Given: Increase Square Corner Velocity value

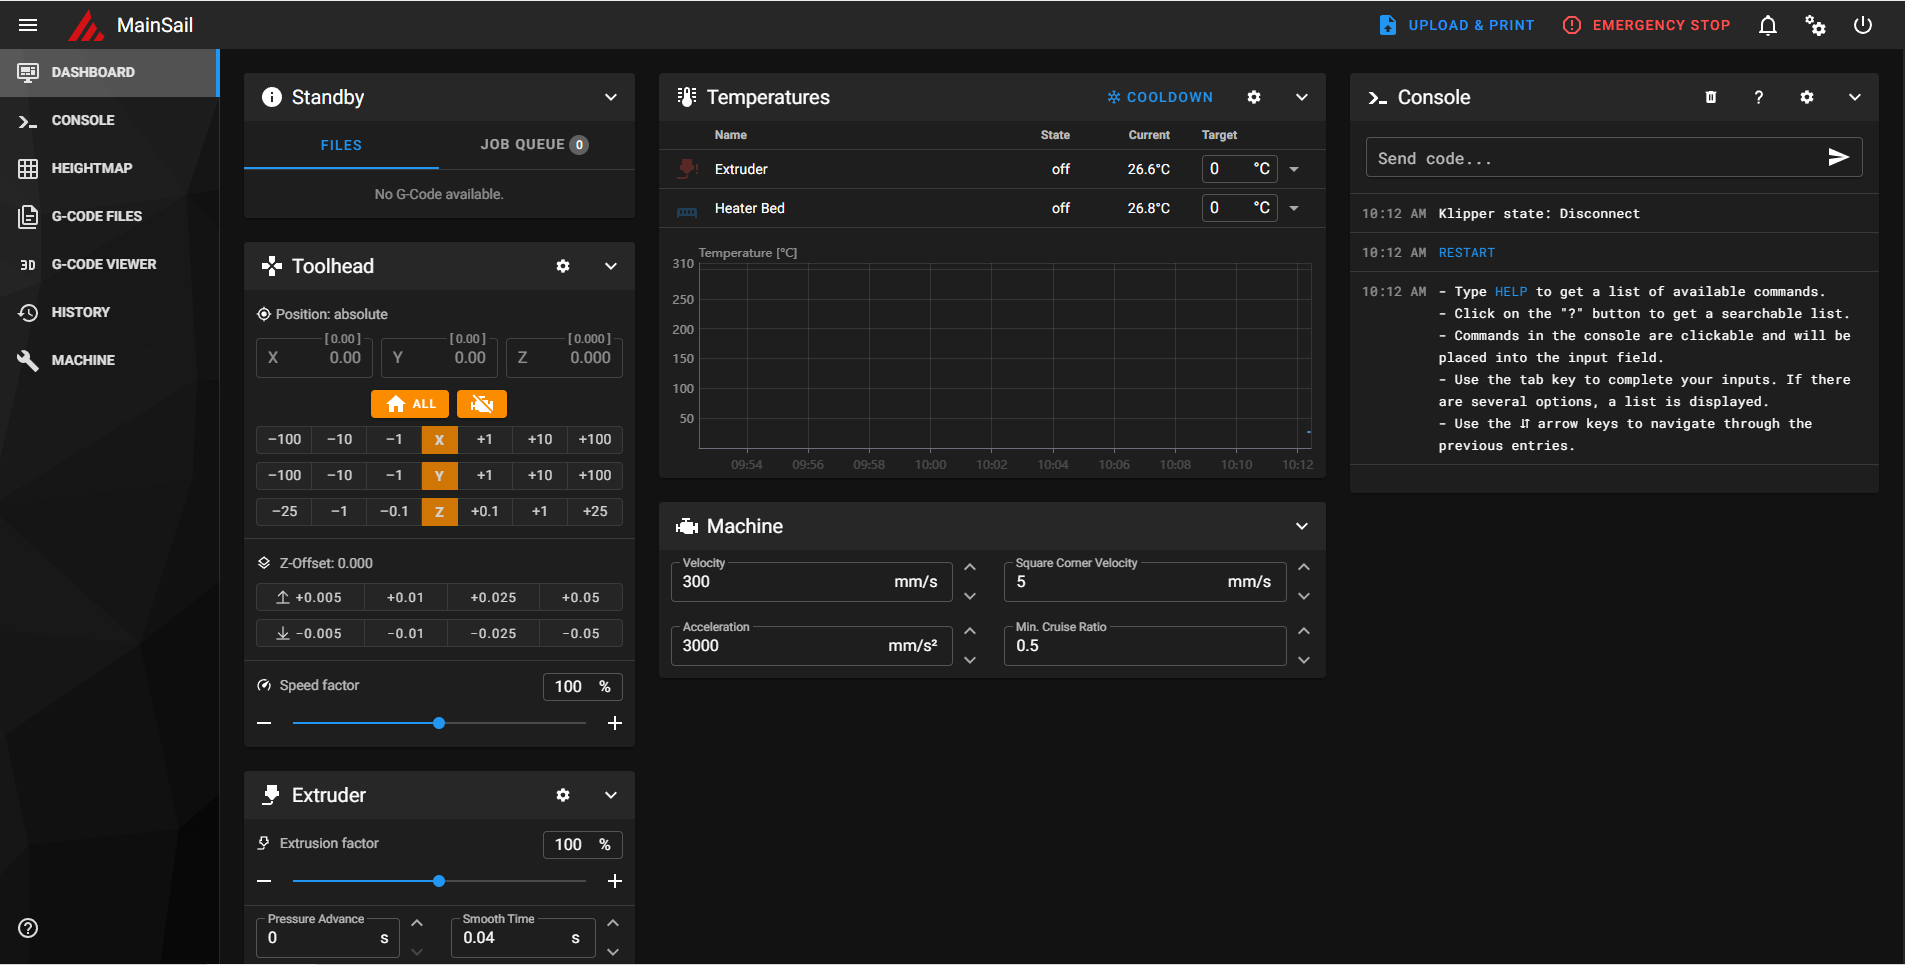Looking at the screenshot, I should click(x=1304, y=567).
